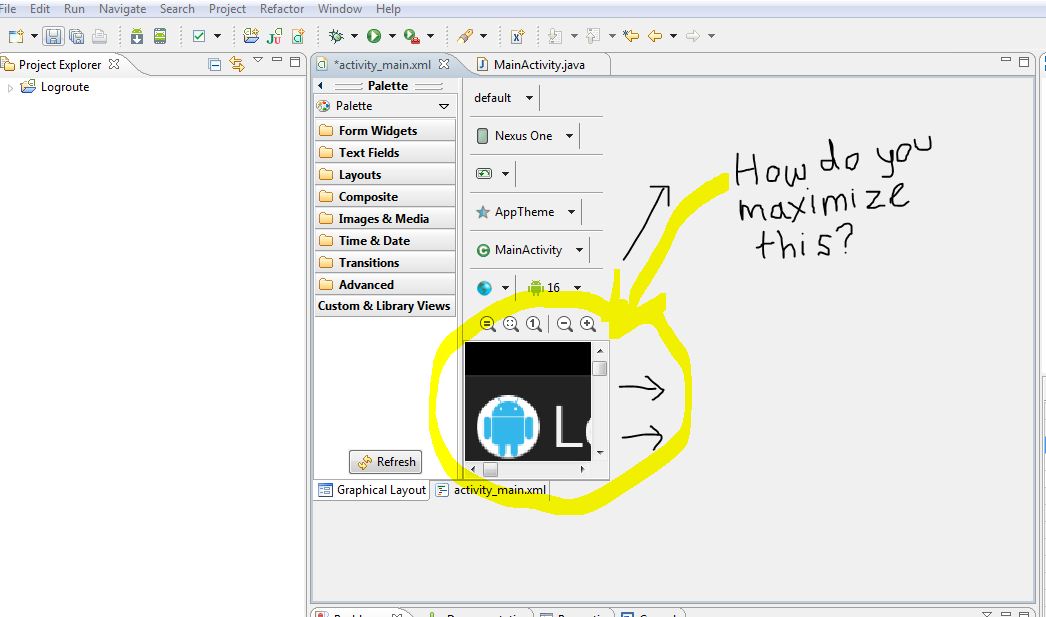Image resolution: width=1046 pixels, height=617 pixels.
Task: Open the Android Virtual Device Manager icon
Action: pyautogui.click(x=160, y=36)
